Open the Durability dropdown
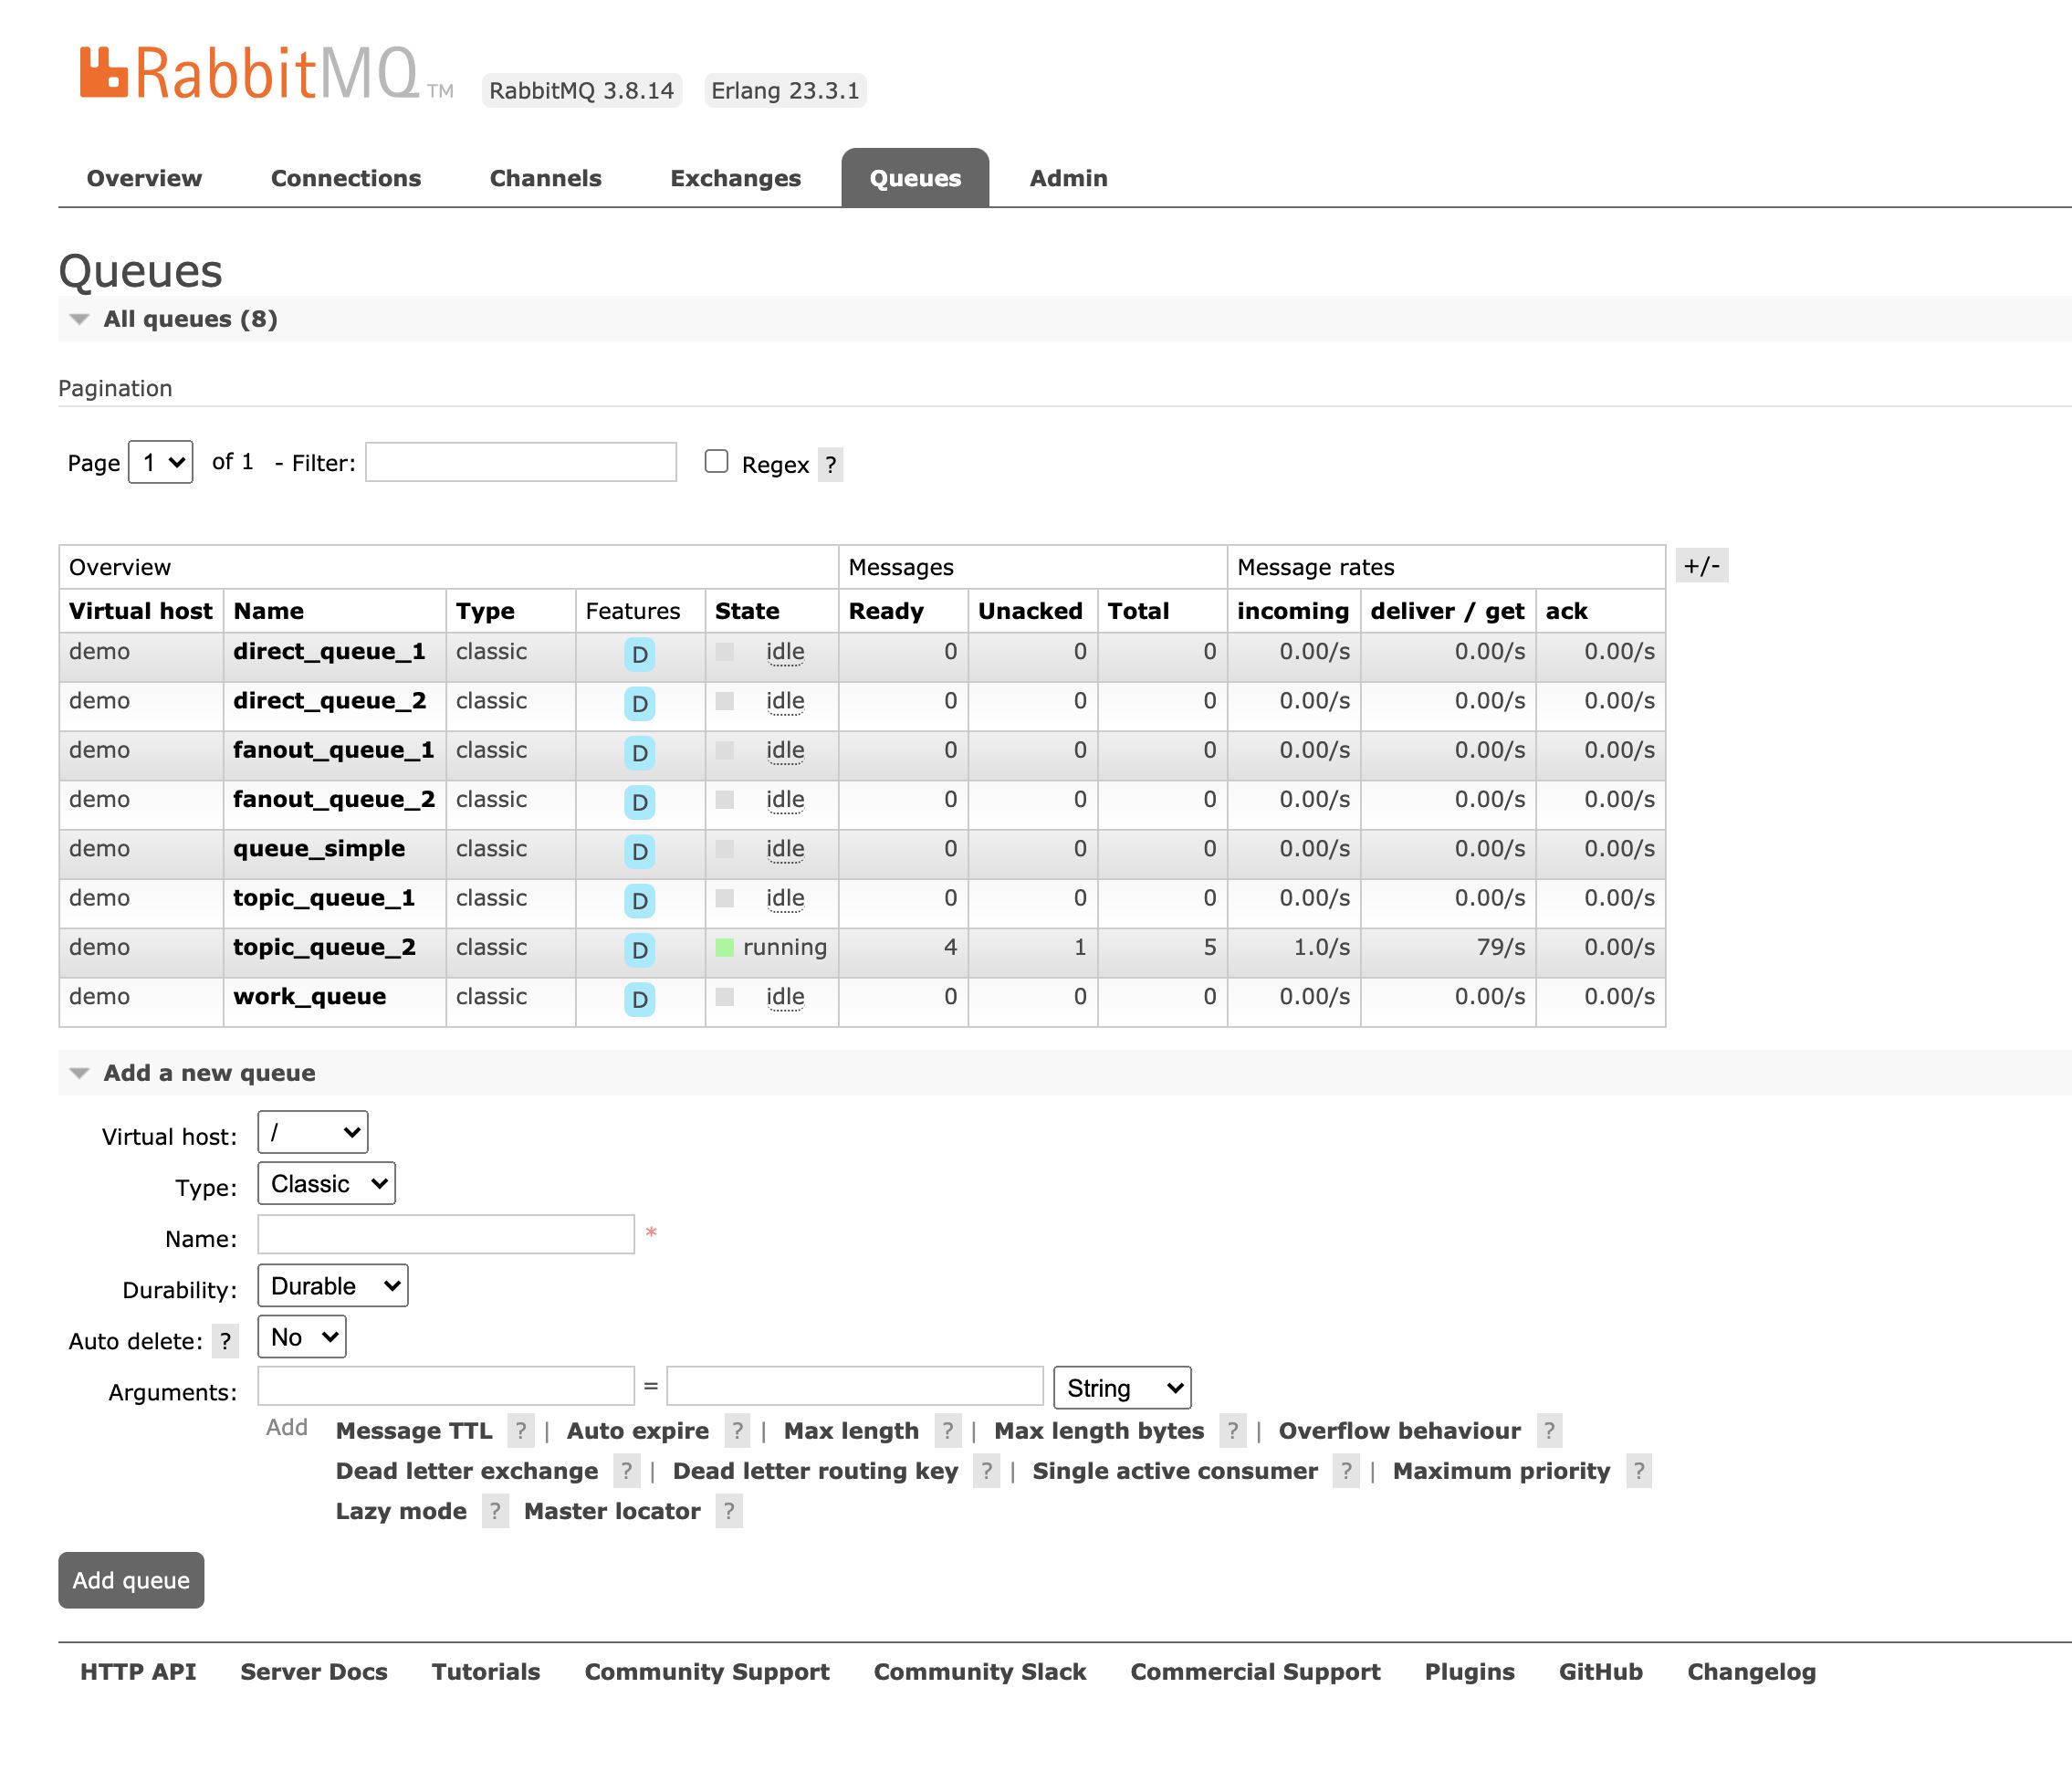The height and width of the screenshot is (1782, 2072). tap(332, 1286)
